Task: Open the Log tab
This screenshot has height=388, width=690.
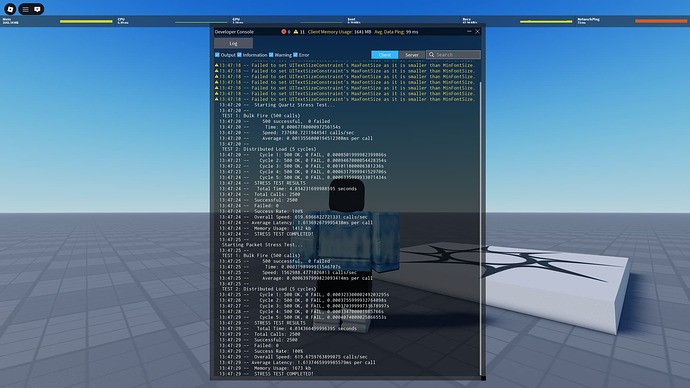Action: [x=233, y=43]
